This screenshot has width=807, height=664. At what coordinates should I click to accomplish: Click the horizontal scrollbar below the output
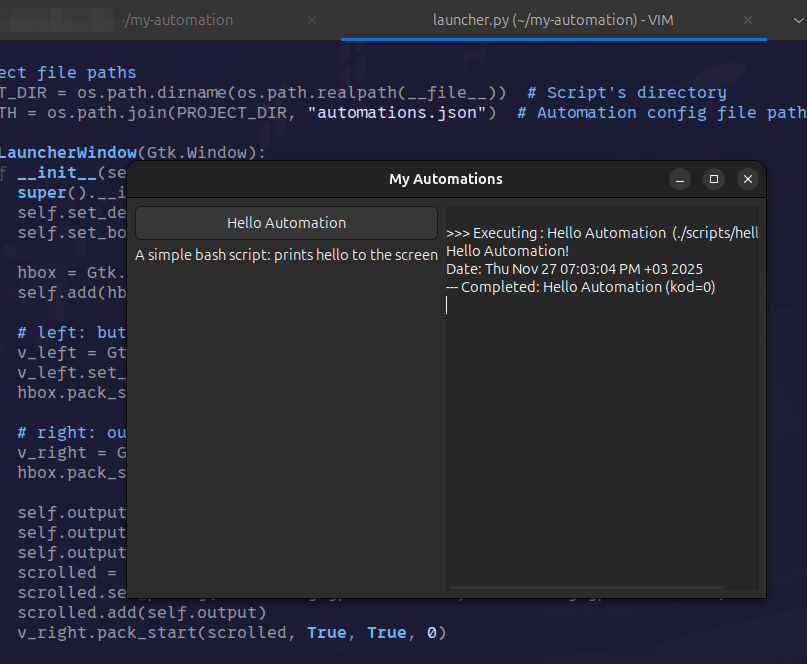(585, 589)
